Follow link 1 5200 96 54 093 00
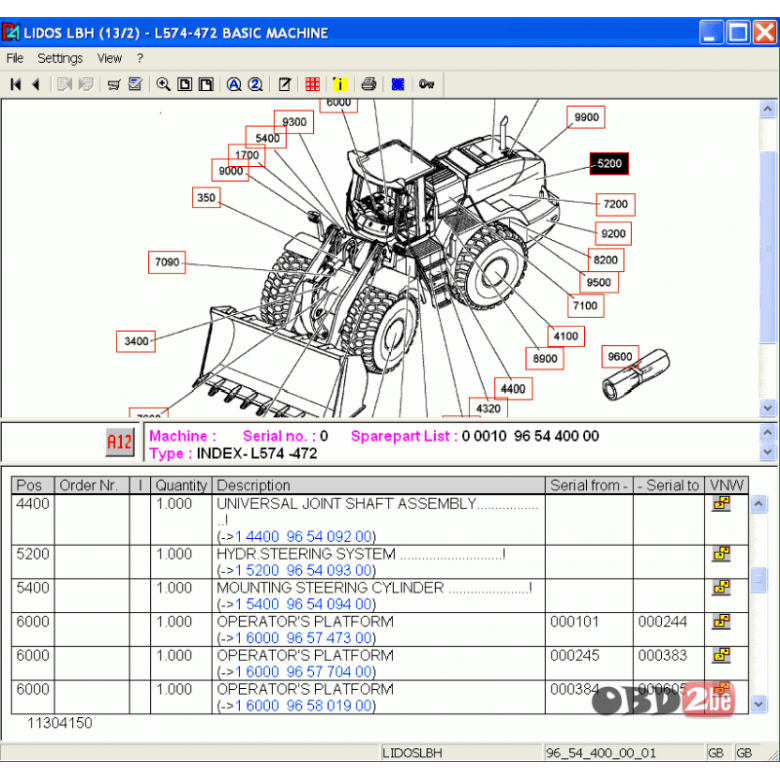The width and height of the screenshot is (780, 780). pos(303,571)
